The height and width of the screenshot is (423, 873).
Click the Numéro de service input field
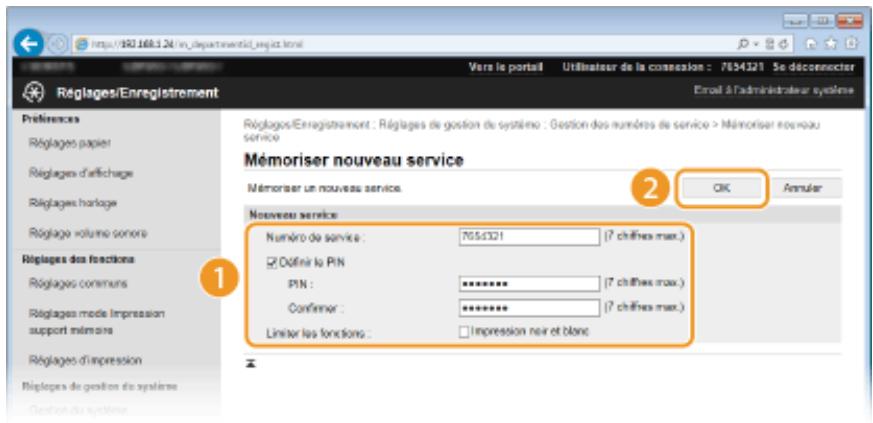pyautogui.click(x=529, y=237)
